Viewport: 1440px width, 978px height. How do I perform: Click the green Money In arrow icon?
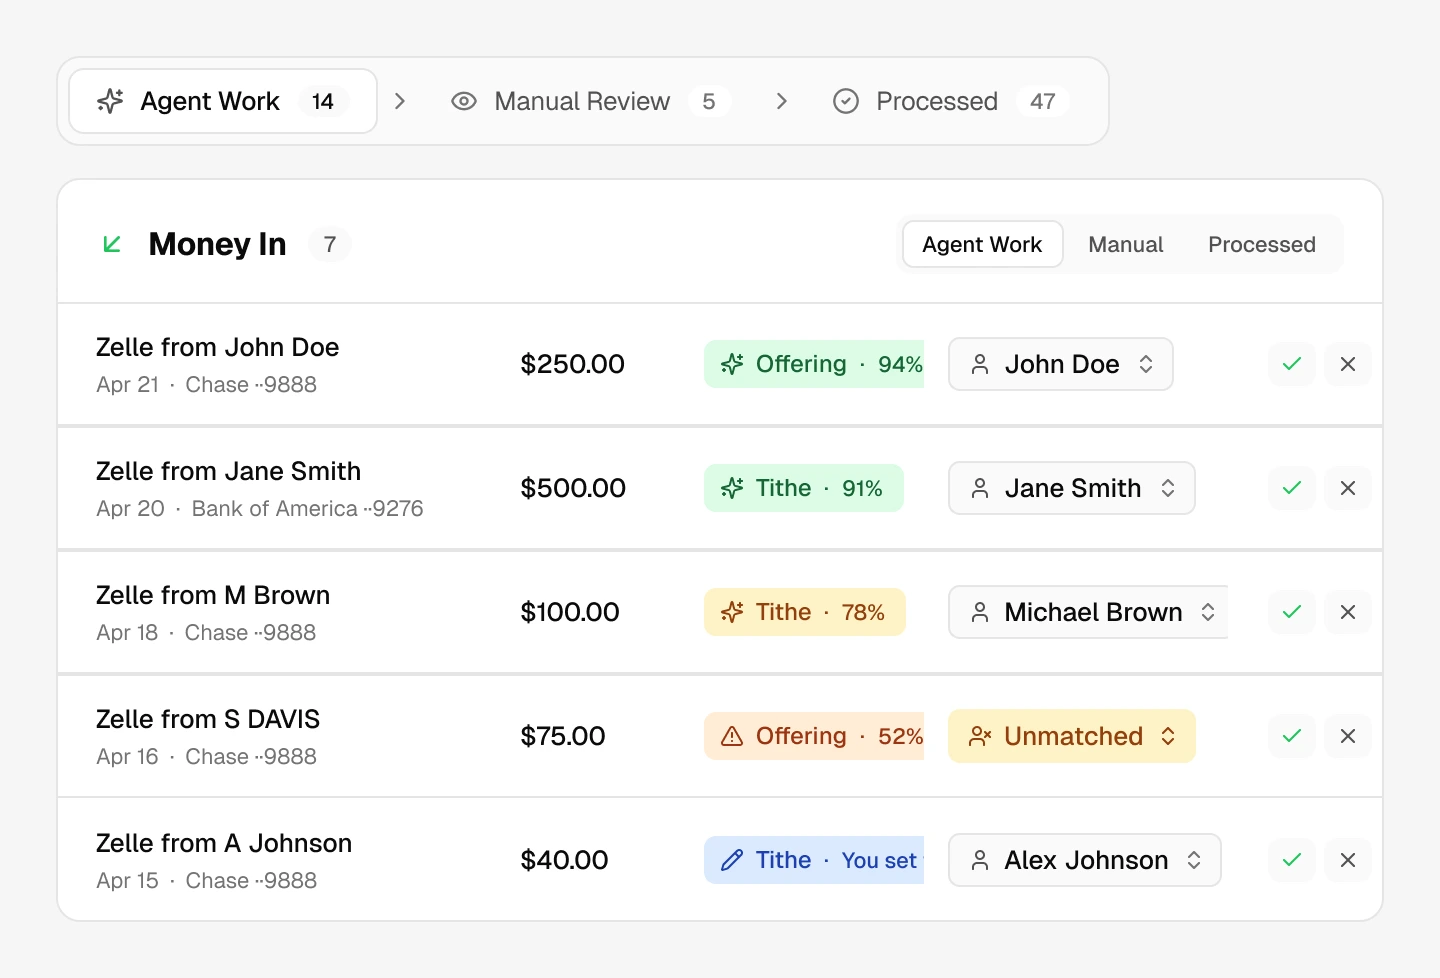[112, 244]
